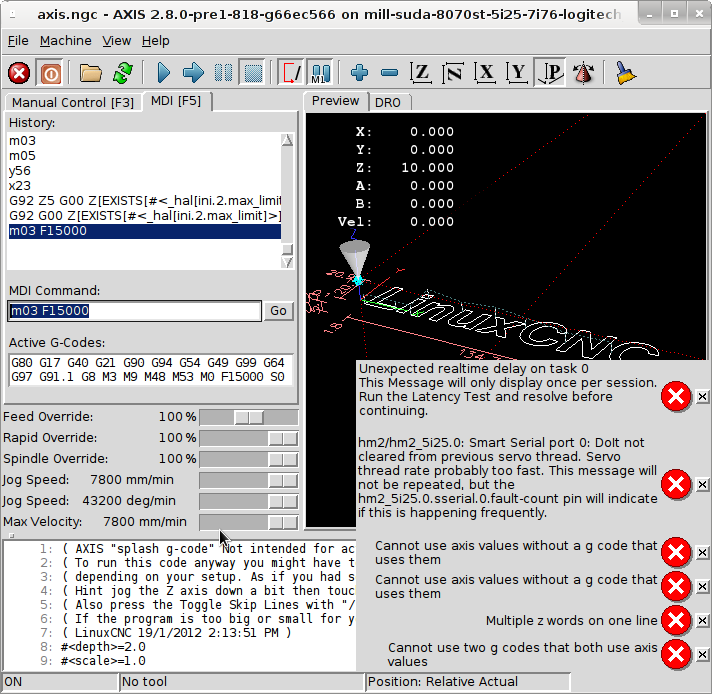Click the Active G-Codes display box

click(x=151, y=370)
